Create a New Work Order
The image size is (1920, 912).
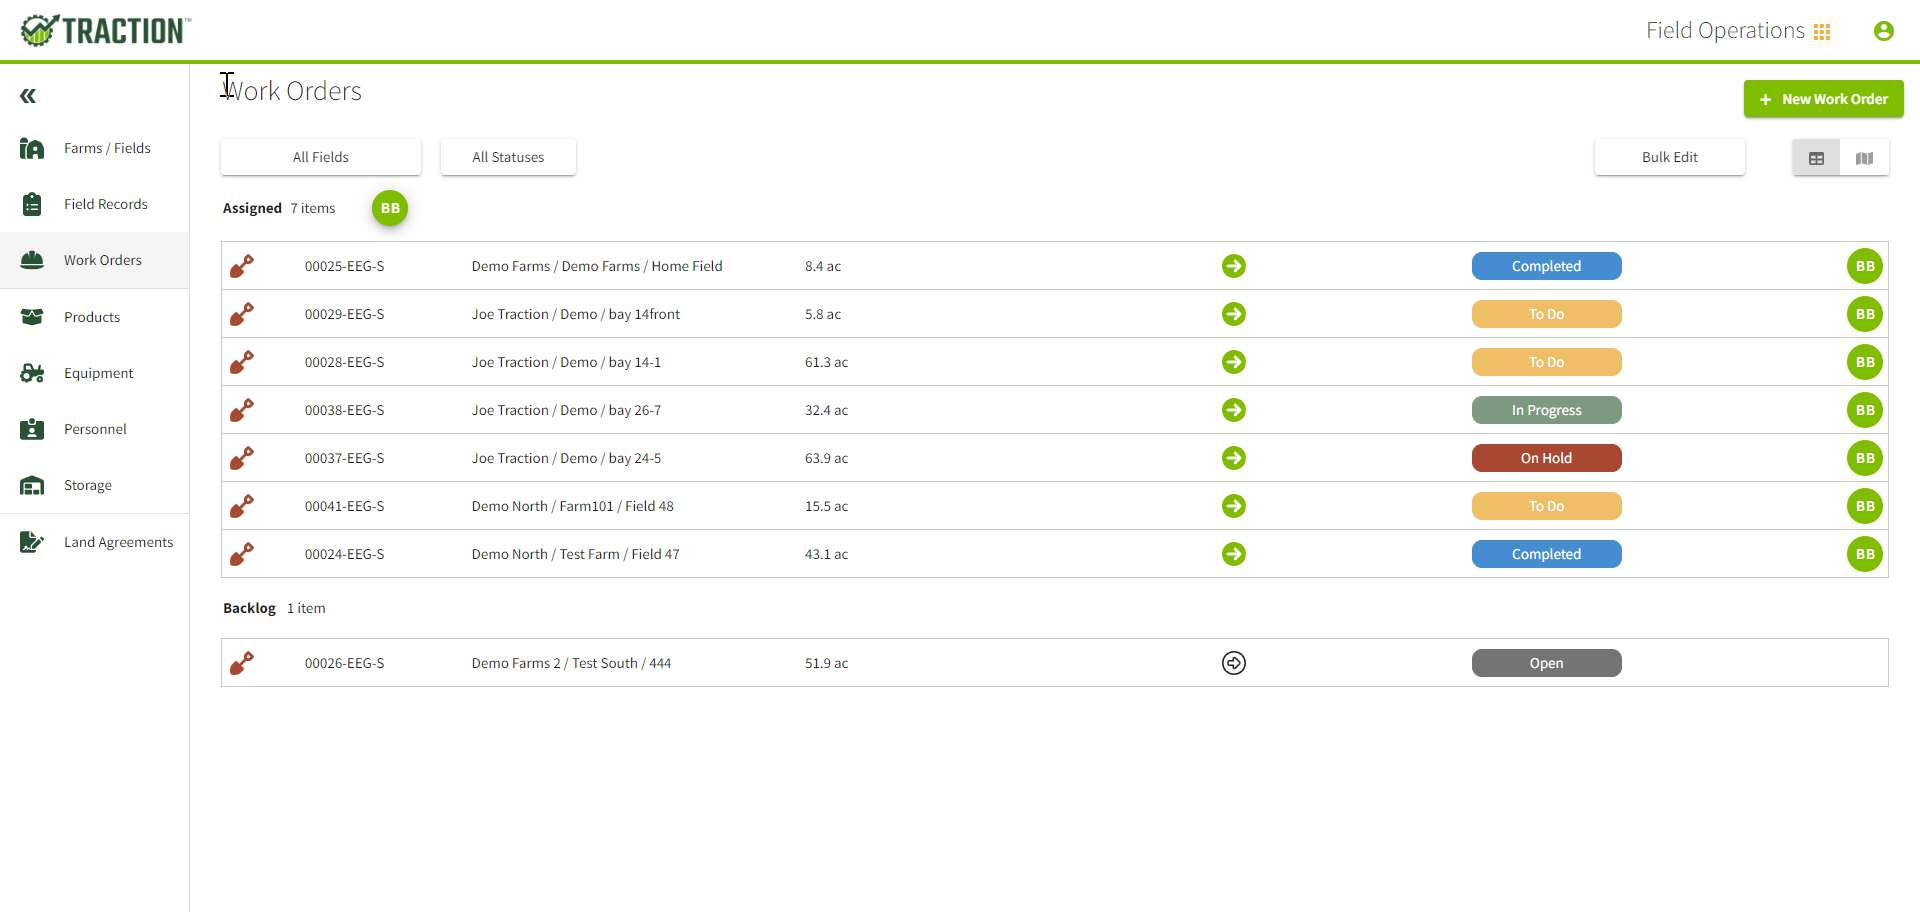click(x=1823, y=99)
